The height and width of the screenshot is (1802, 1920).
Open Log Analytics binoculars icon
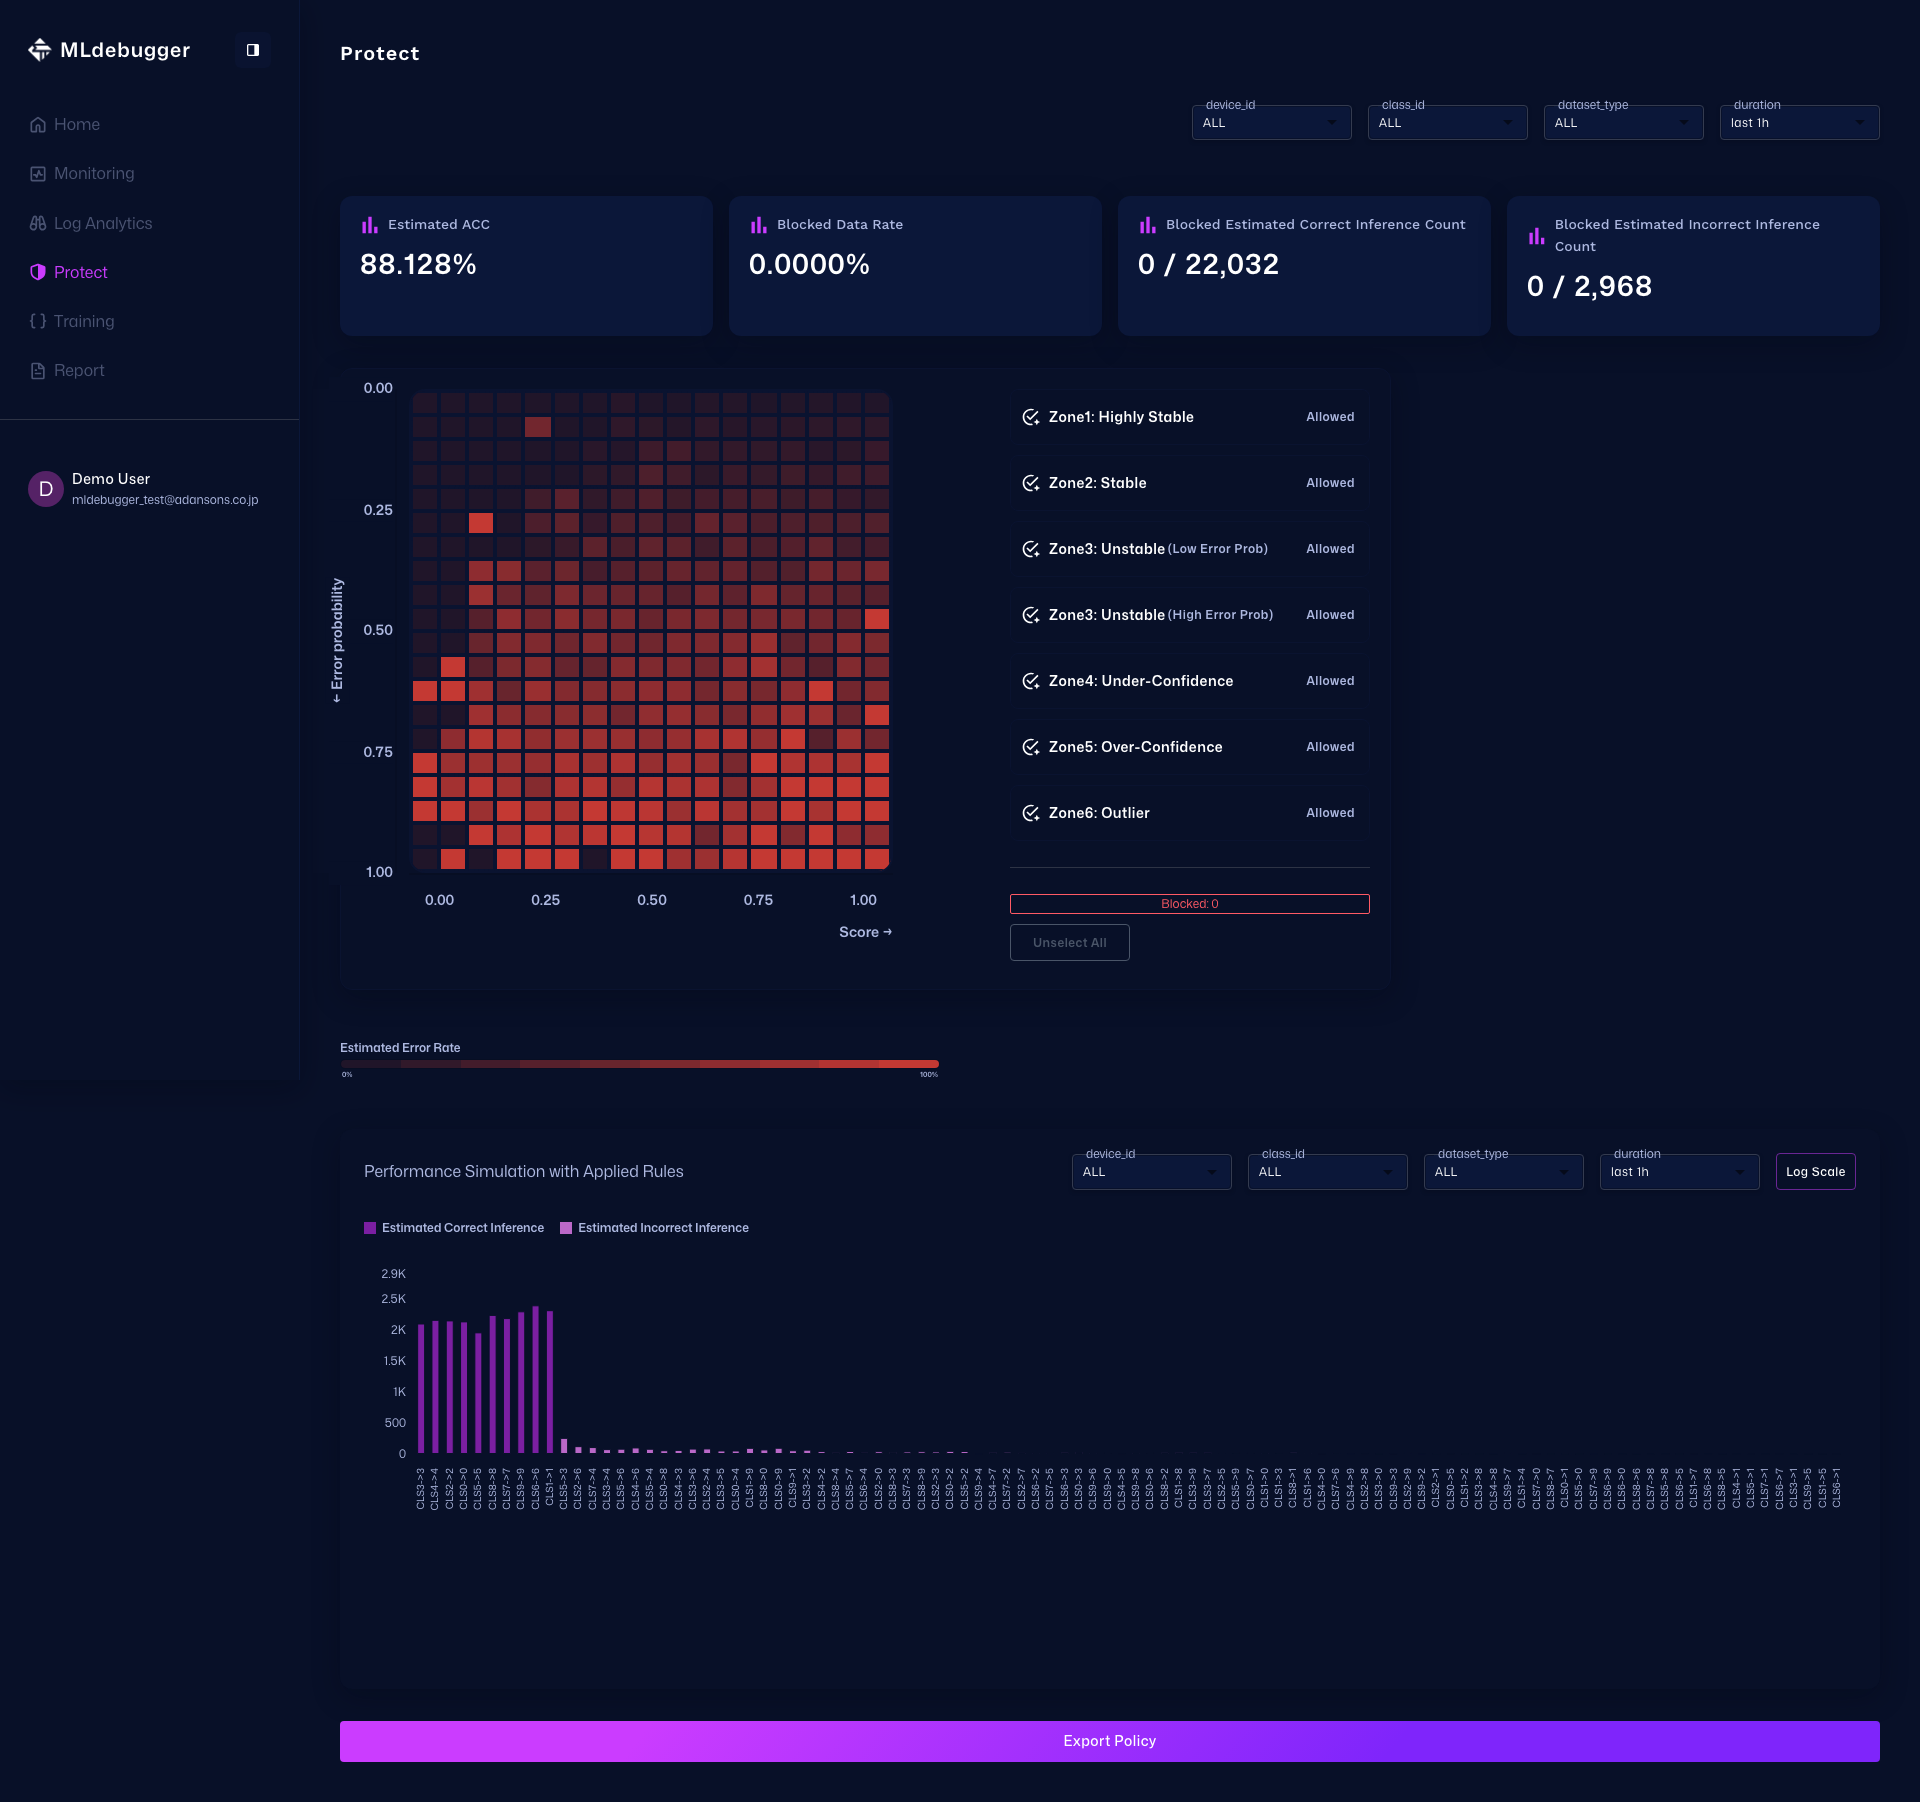pyautogui.click(x=38, y=223)
